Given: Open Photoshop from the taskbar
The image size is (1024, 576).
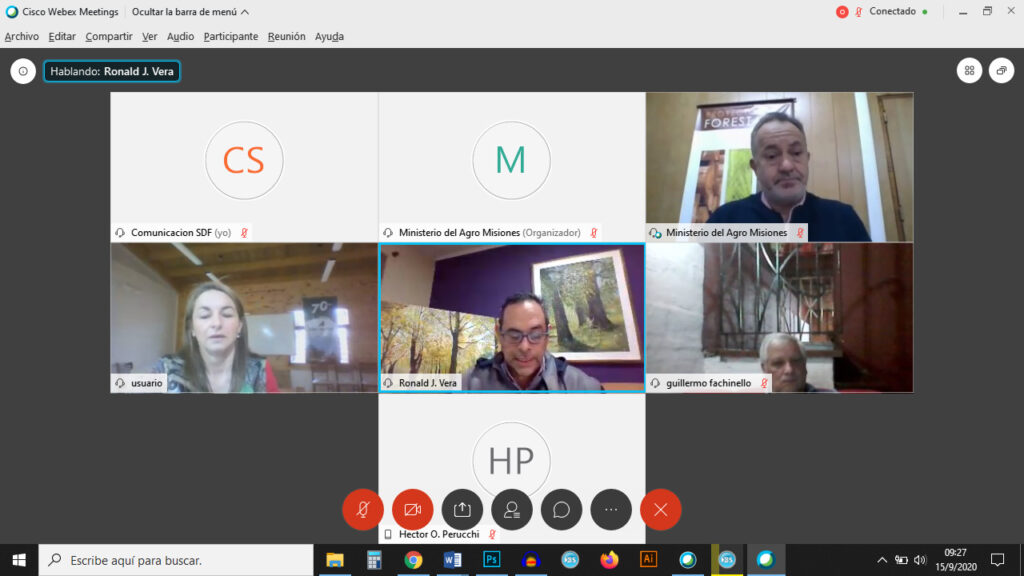Looking at the screenshot, I should (x=491, y=560).
